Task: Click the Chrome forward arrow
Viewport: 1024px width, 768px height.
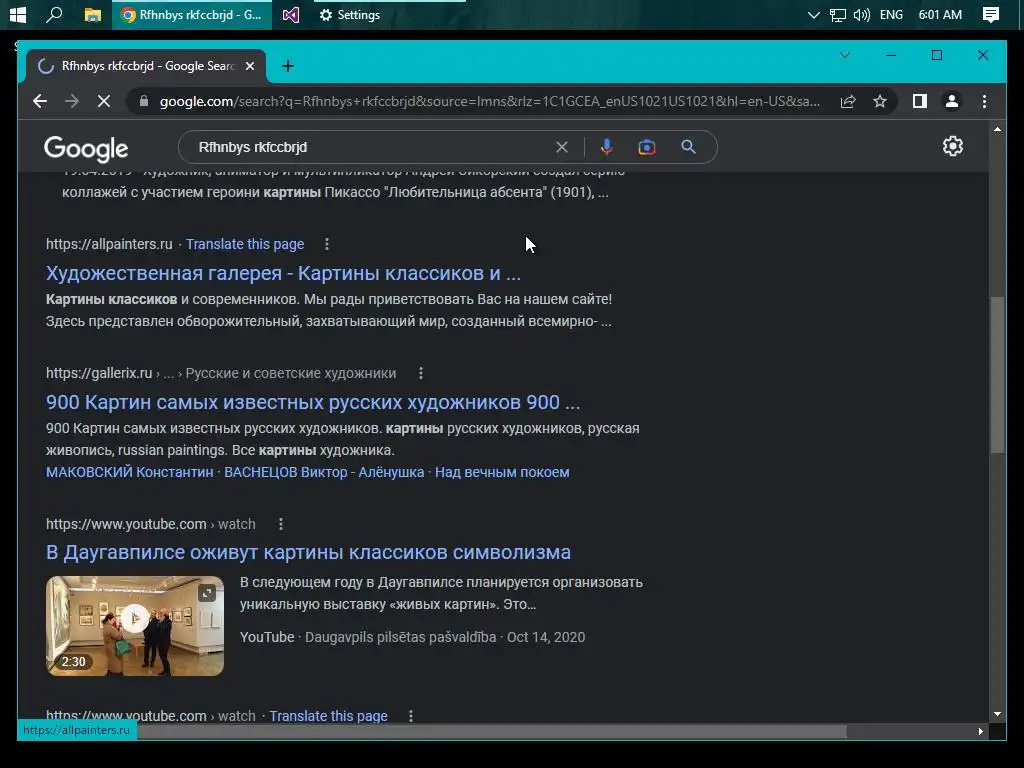Action: point(72,101)
